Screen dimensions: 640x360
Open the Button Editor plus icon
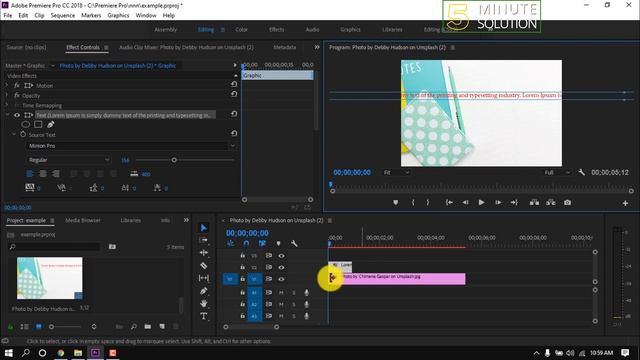point(625,203)
